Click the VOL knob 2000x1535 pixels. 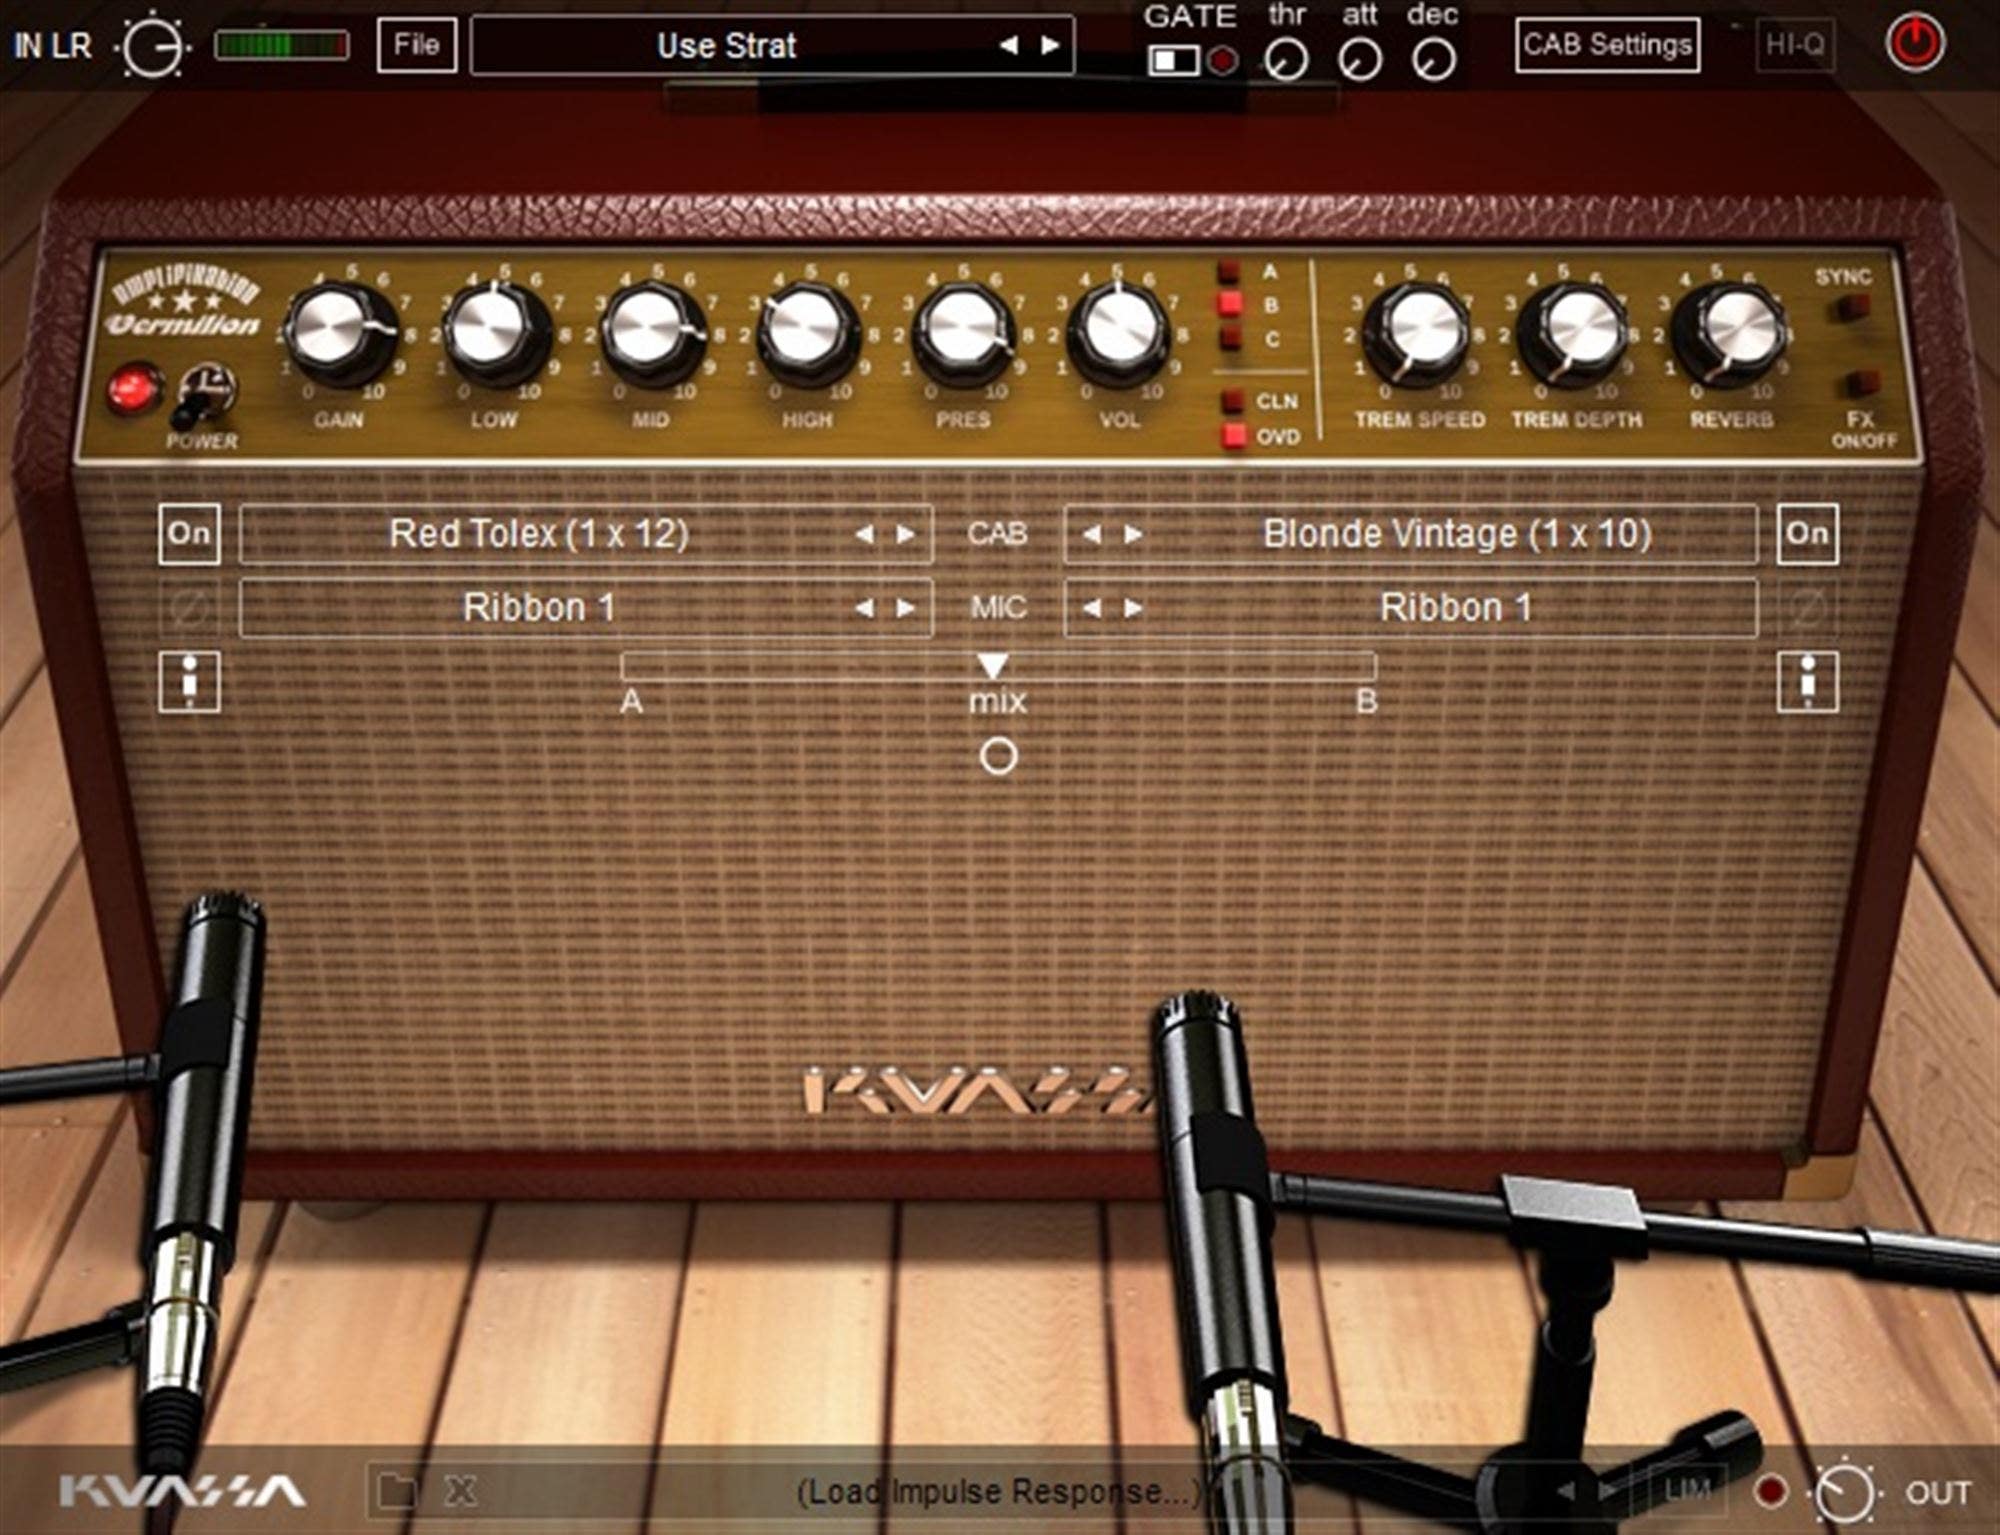pyautogui.click(x=1117, y=333)
